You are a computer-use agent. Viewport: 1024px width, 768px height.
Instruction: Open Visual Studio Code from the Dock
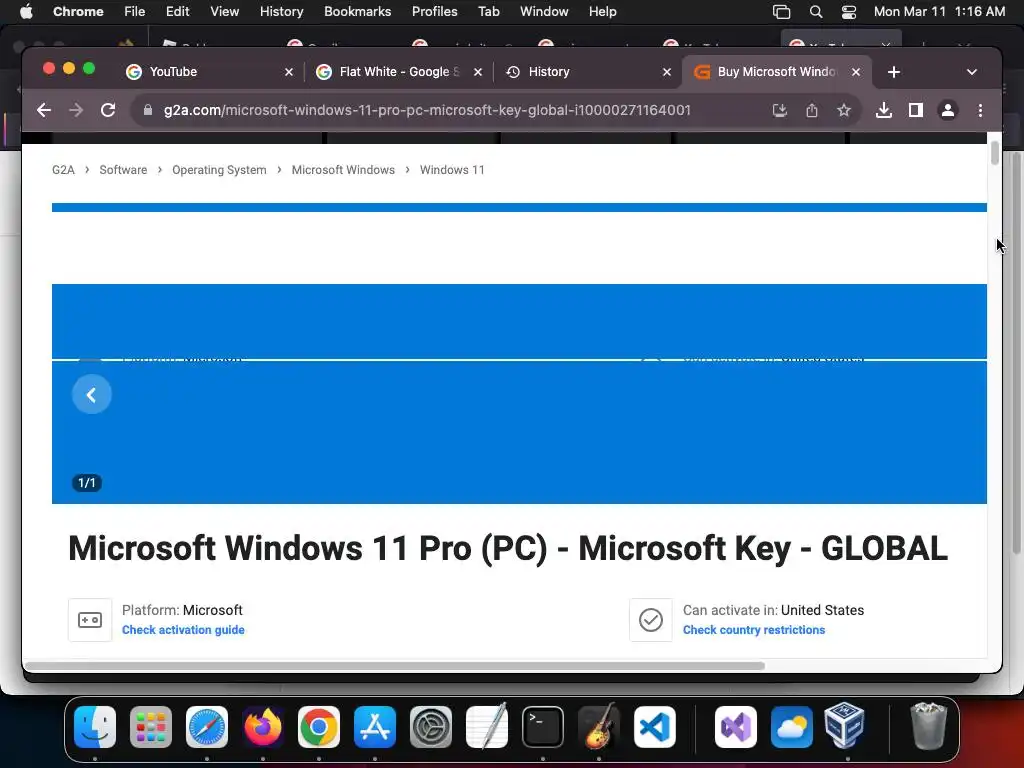(655, 727)
